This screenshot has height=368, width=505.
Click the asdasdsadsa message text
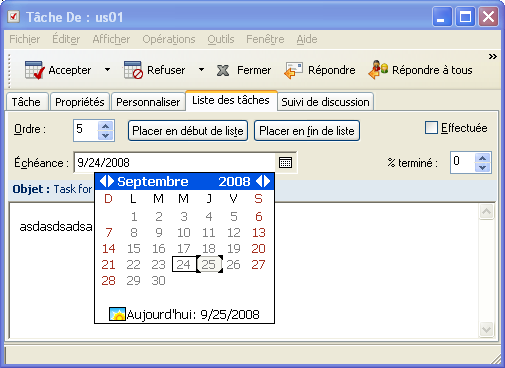tap(56, 227)
